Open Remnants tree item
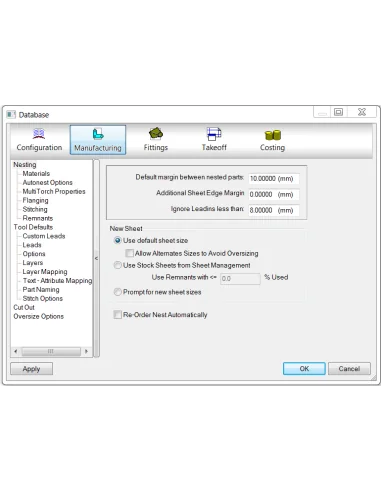This screenshot has width=381, height=492. click(x=38, y=218)
